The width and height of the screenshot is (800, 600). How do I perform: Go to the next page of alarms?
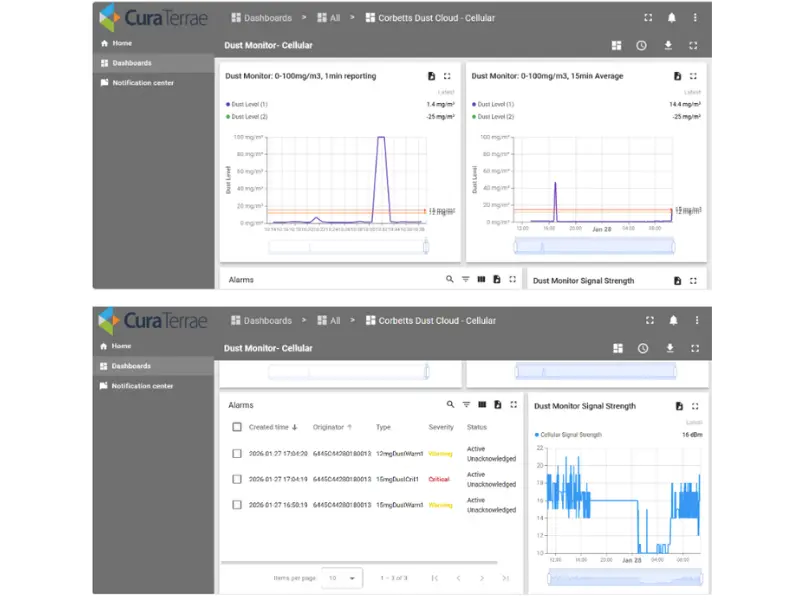482,578
